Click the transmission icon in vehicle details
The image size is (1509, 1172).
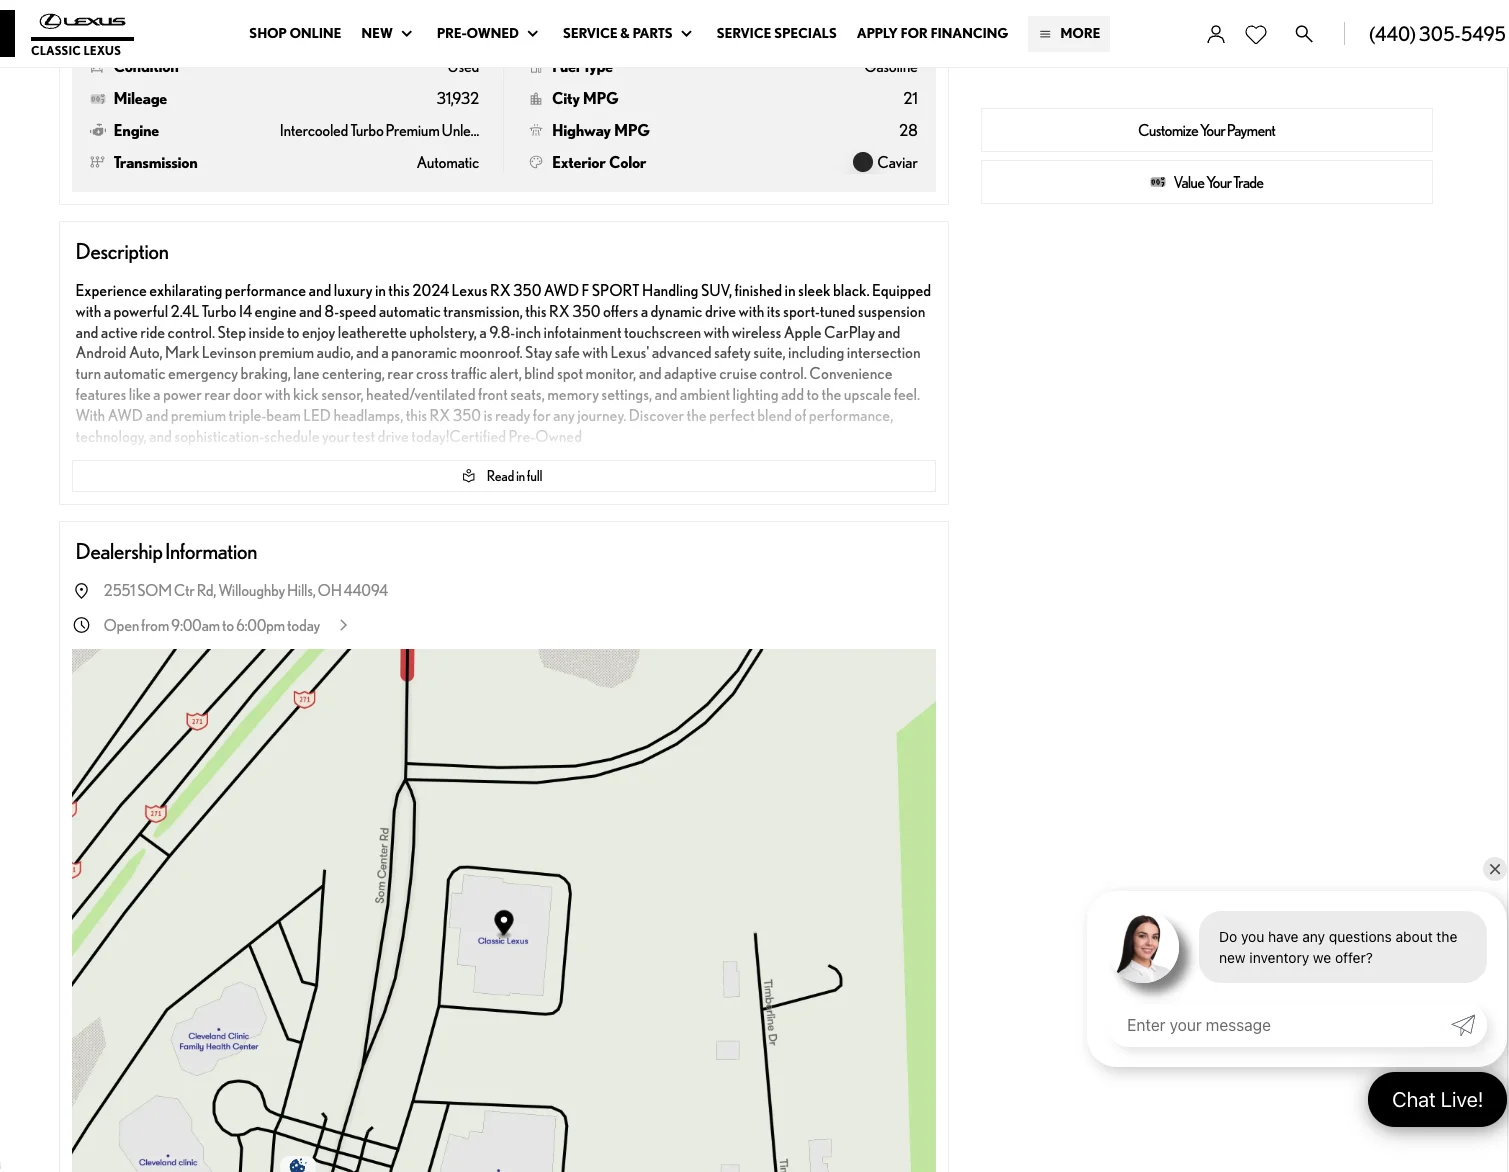98,162
